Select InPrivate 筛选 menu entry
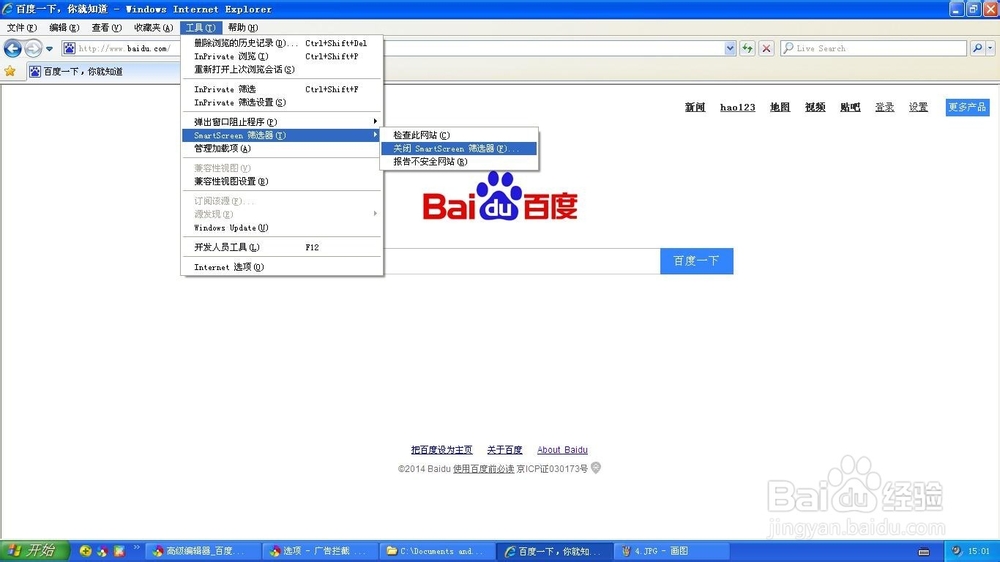The image size is (1000, 562). tap(281, 89)
